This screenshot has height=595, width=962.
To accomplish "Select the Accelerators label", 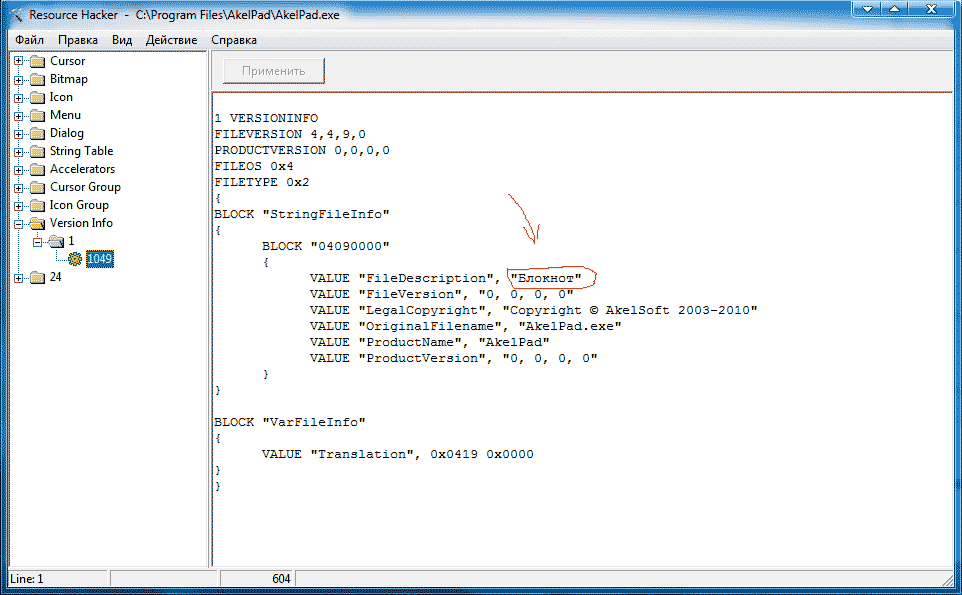I will 82,169.
